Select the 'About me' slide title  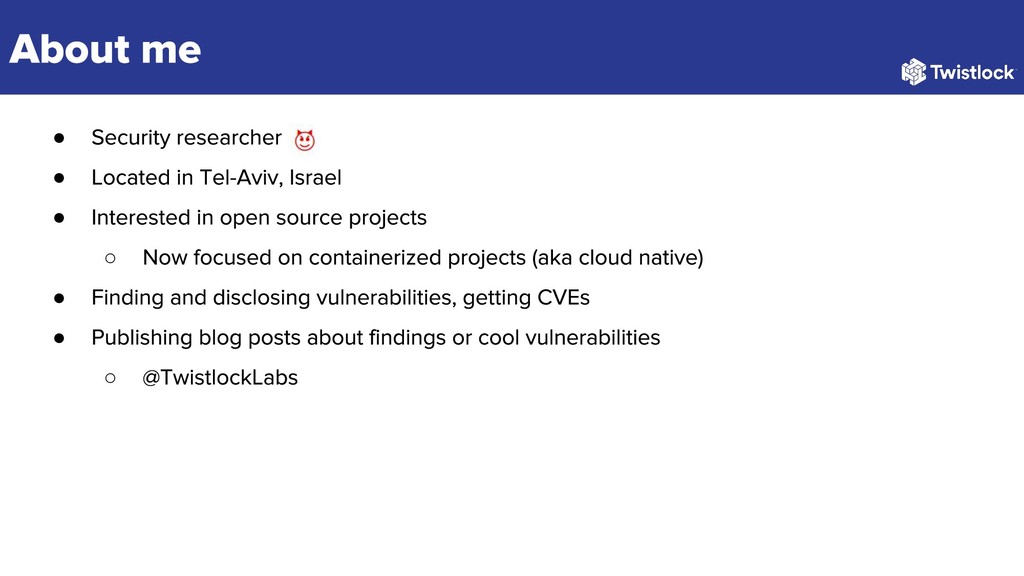(x=105, y=49)
